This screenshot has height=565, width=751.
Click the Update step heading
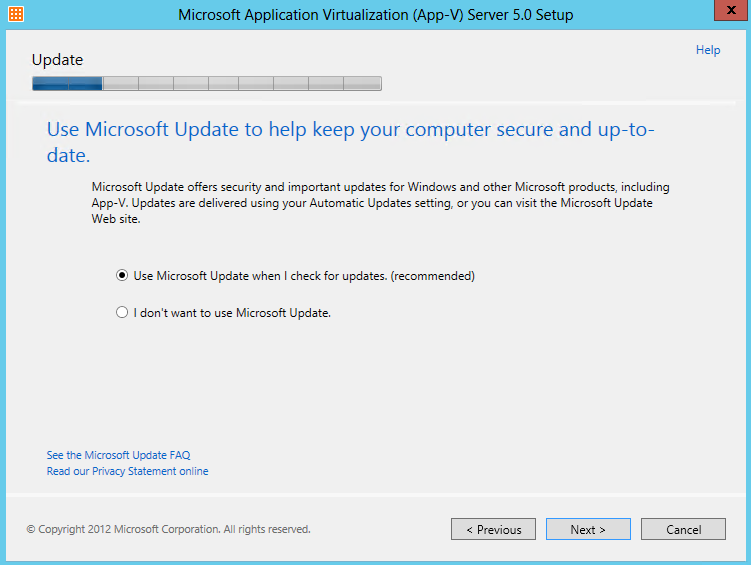click(x=57, y=60)
